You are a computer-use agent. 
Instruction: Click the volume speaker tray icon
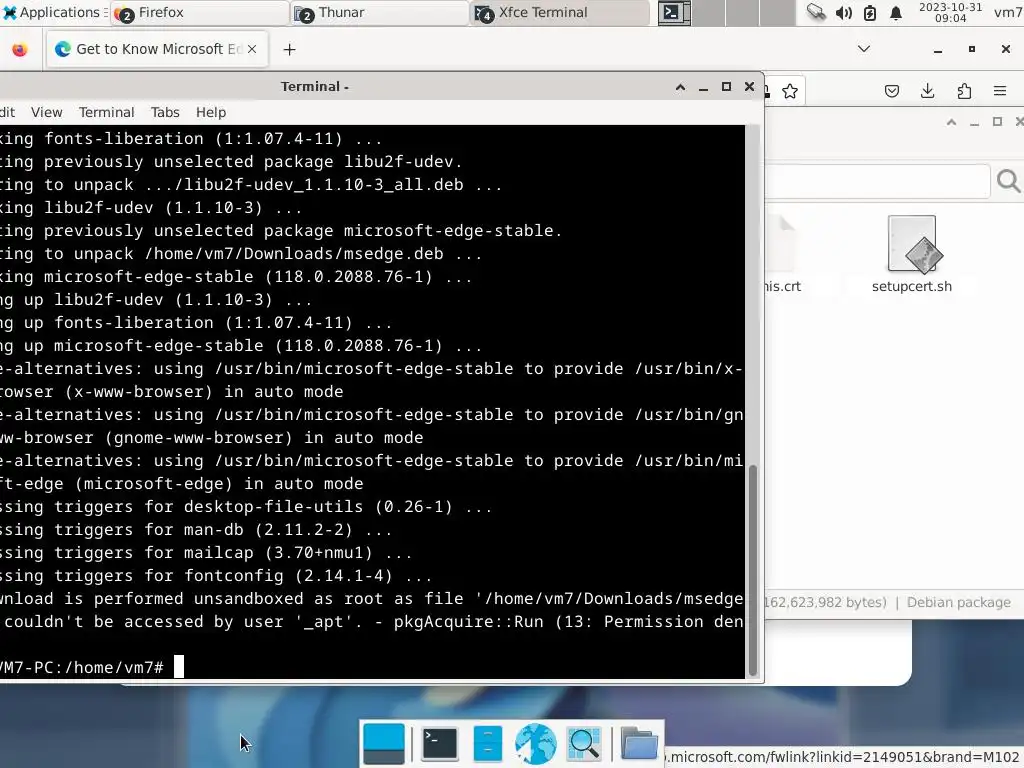click(x=843, y=12)
